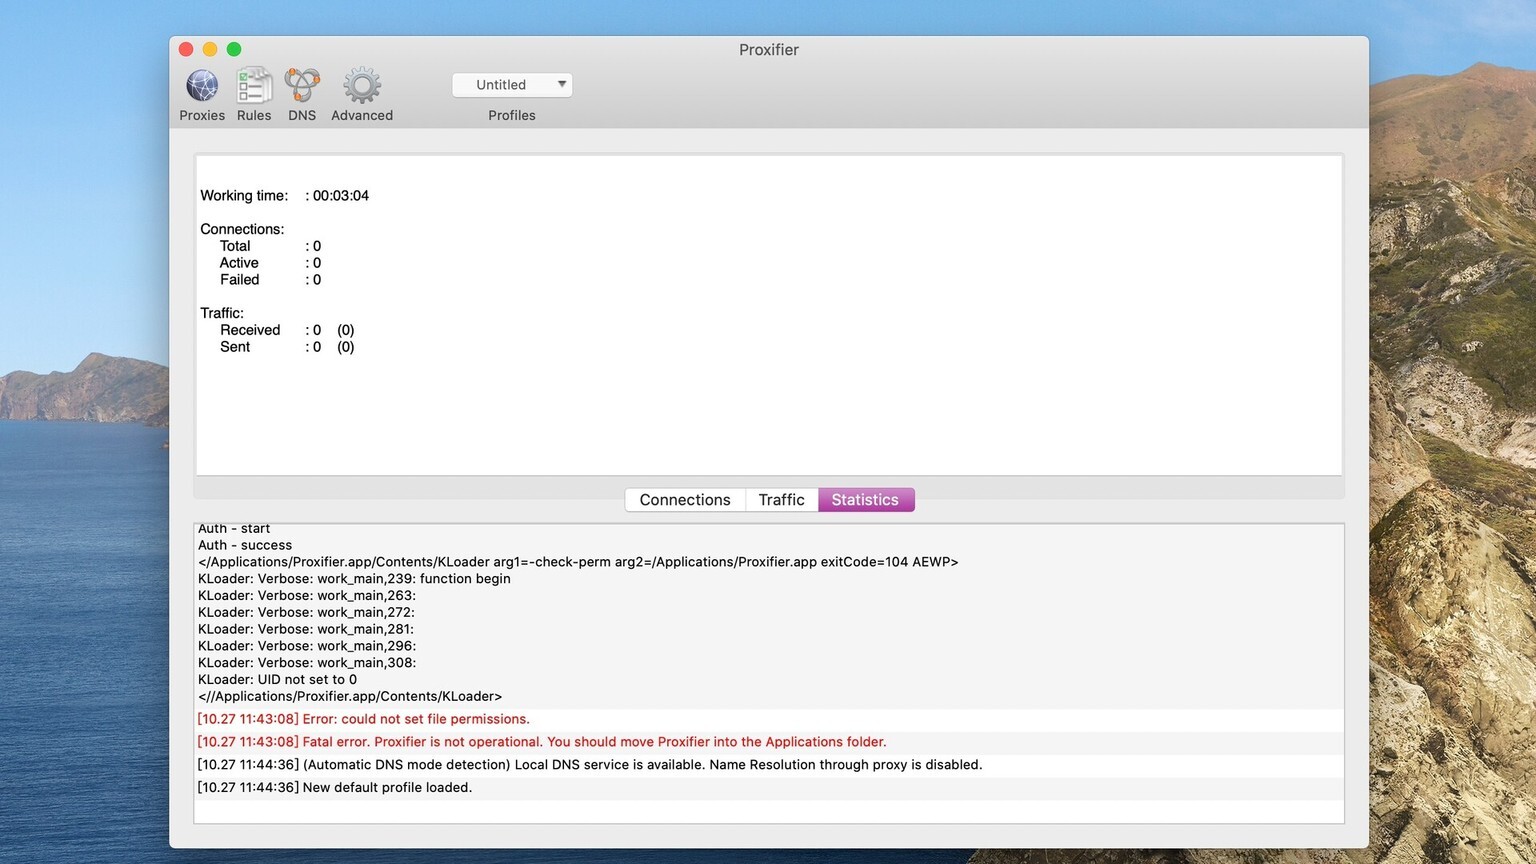Maximize the Proxifier window with green button
Viewport: 1536px width, 864px height.
[x=234, y=49]
